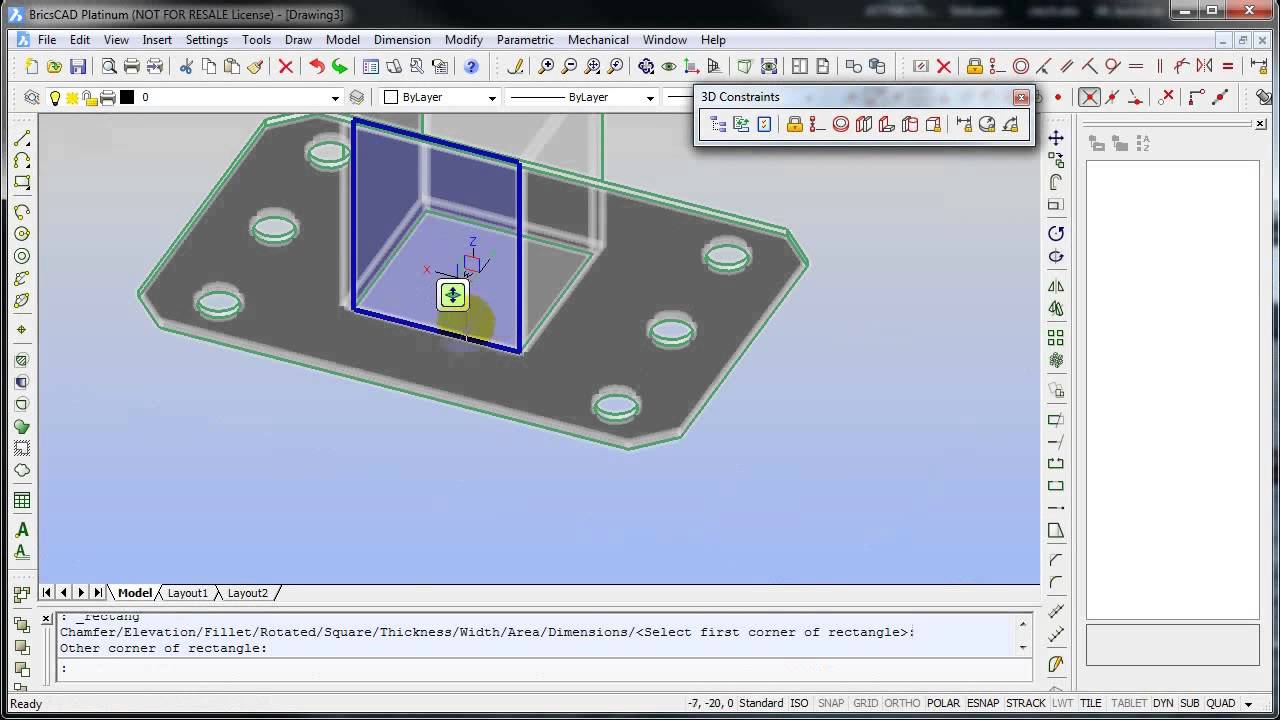This screenshot has width=1280, height=720.
Task: Open the Draw menu
Action: click(x=298, y=40)
